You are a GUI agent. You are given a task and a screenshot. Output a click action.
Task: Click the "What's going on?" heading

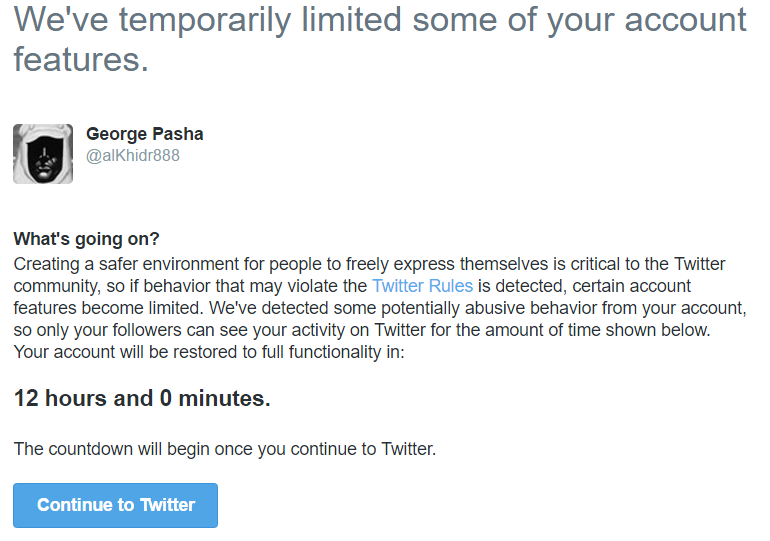pyautogui.click(x=86, y=239)
